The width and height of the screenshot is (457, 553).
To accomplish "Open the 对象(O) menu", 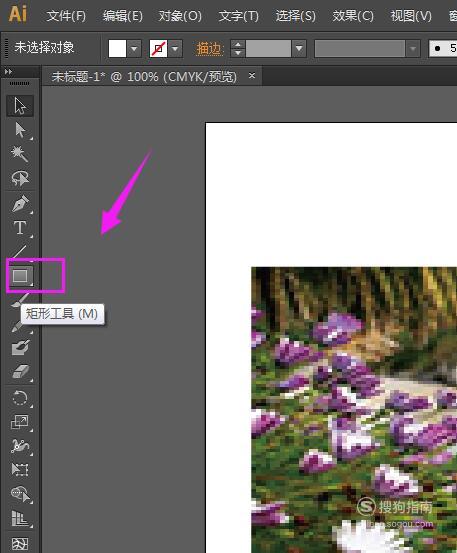I will pyautogui.click(x=180, y=16).
